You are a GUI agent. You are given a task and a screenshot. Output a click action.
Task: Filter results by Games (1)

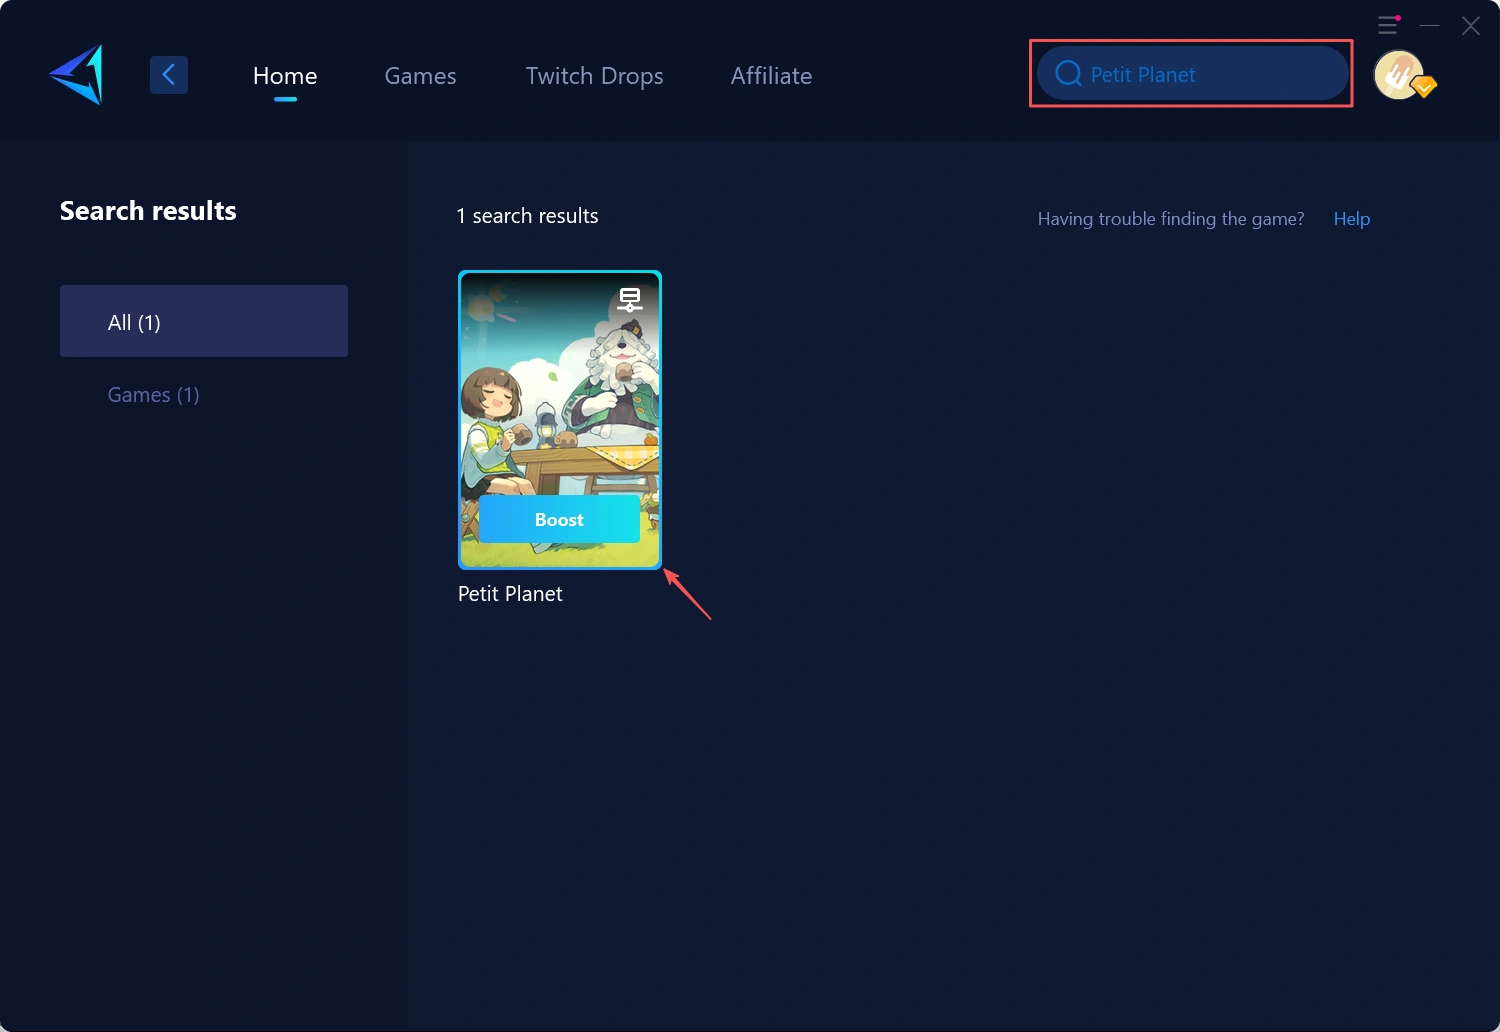coord(154,395)
